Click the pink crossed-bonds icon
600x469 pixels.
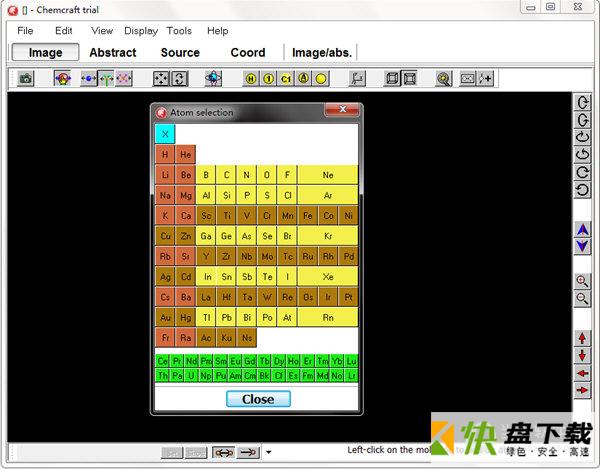[x=124, y=79]
